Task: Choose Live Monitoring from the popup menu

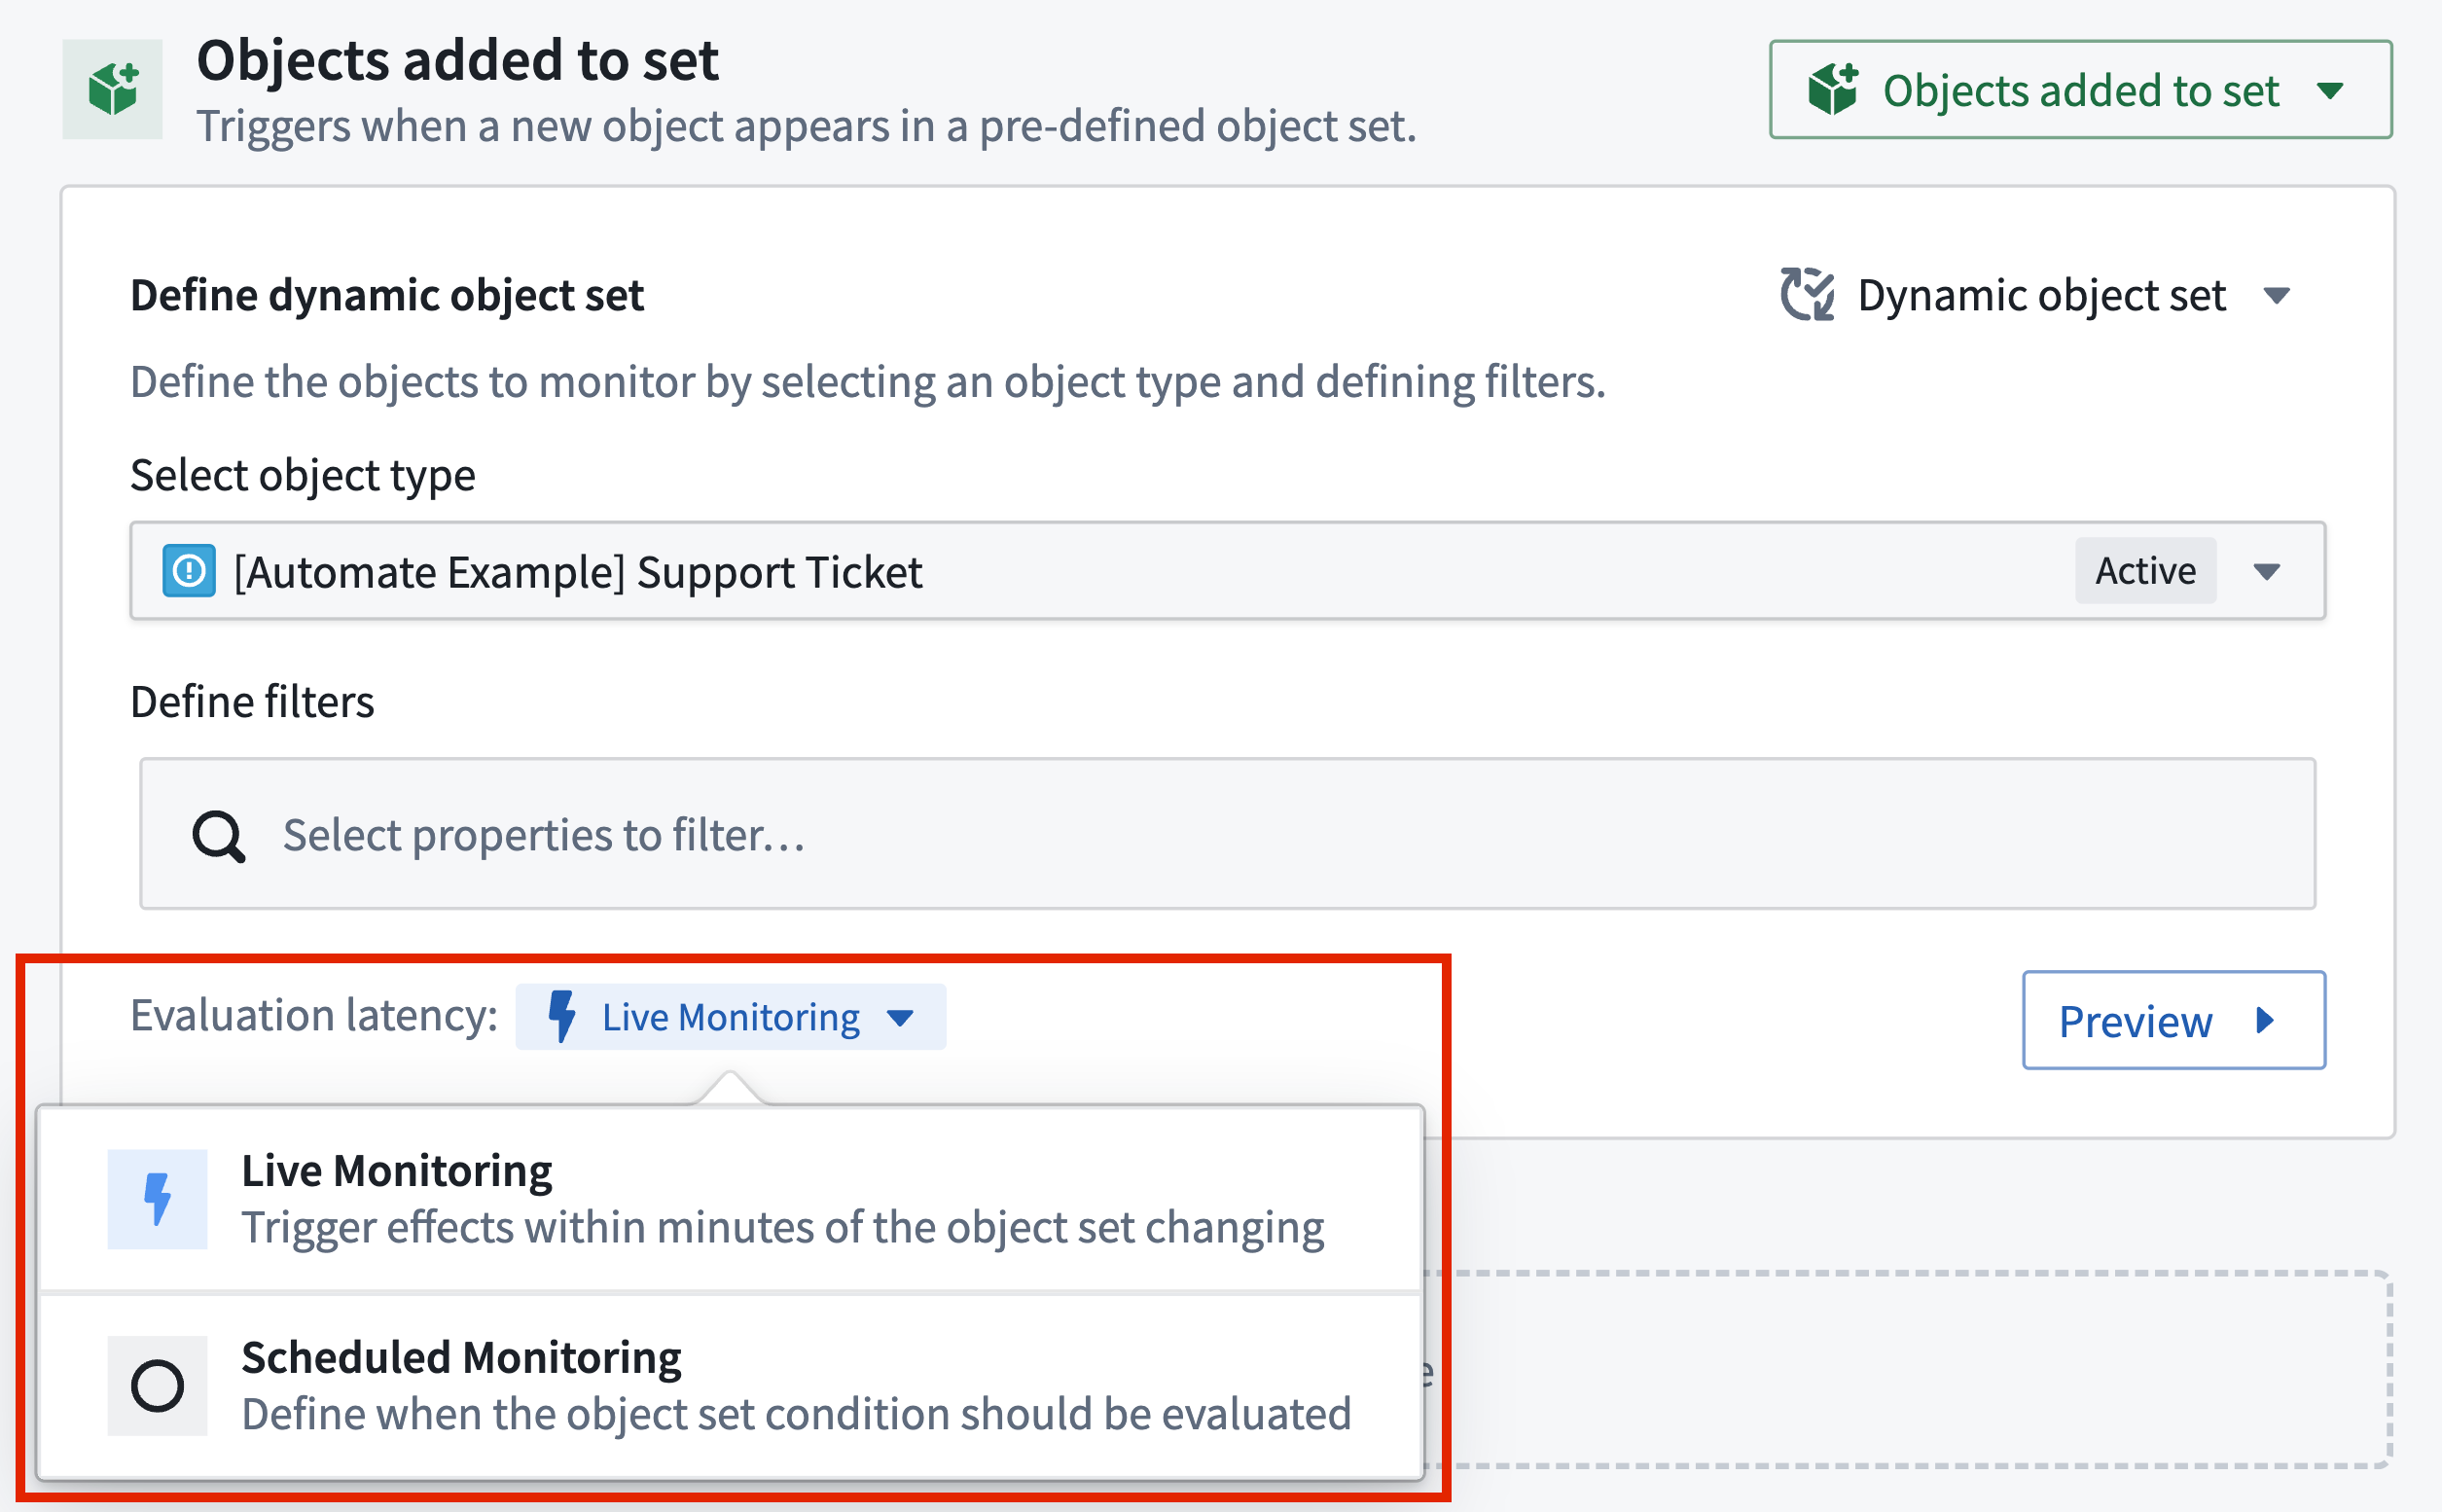Action: (730, 1198)
